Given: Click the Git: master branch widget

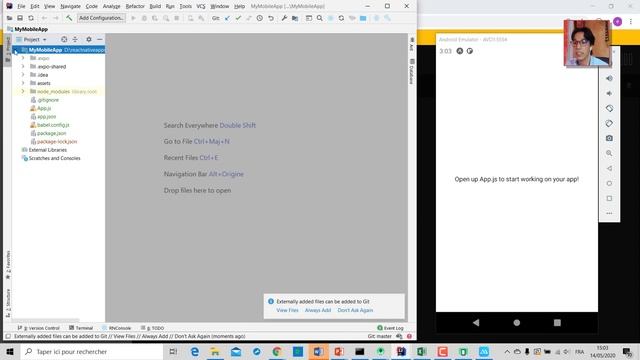Looking at the screenshot, I should tap(380, 336).
